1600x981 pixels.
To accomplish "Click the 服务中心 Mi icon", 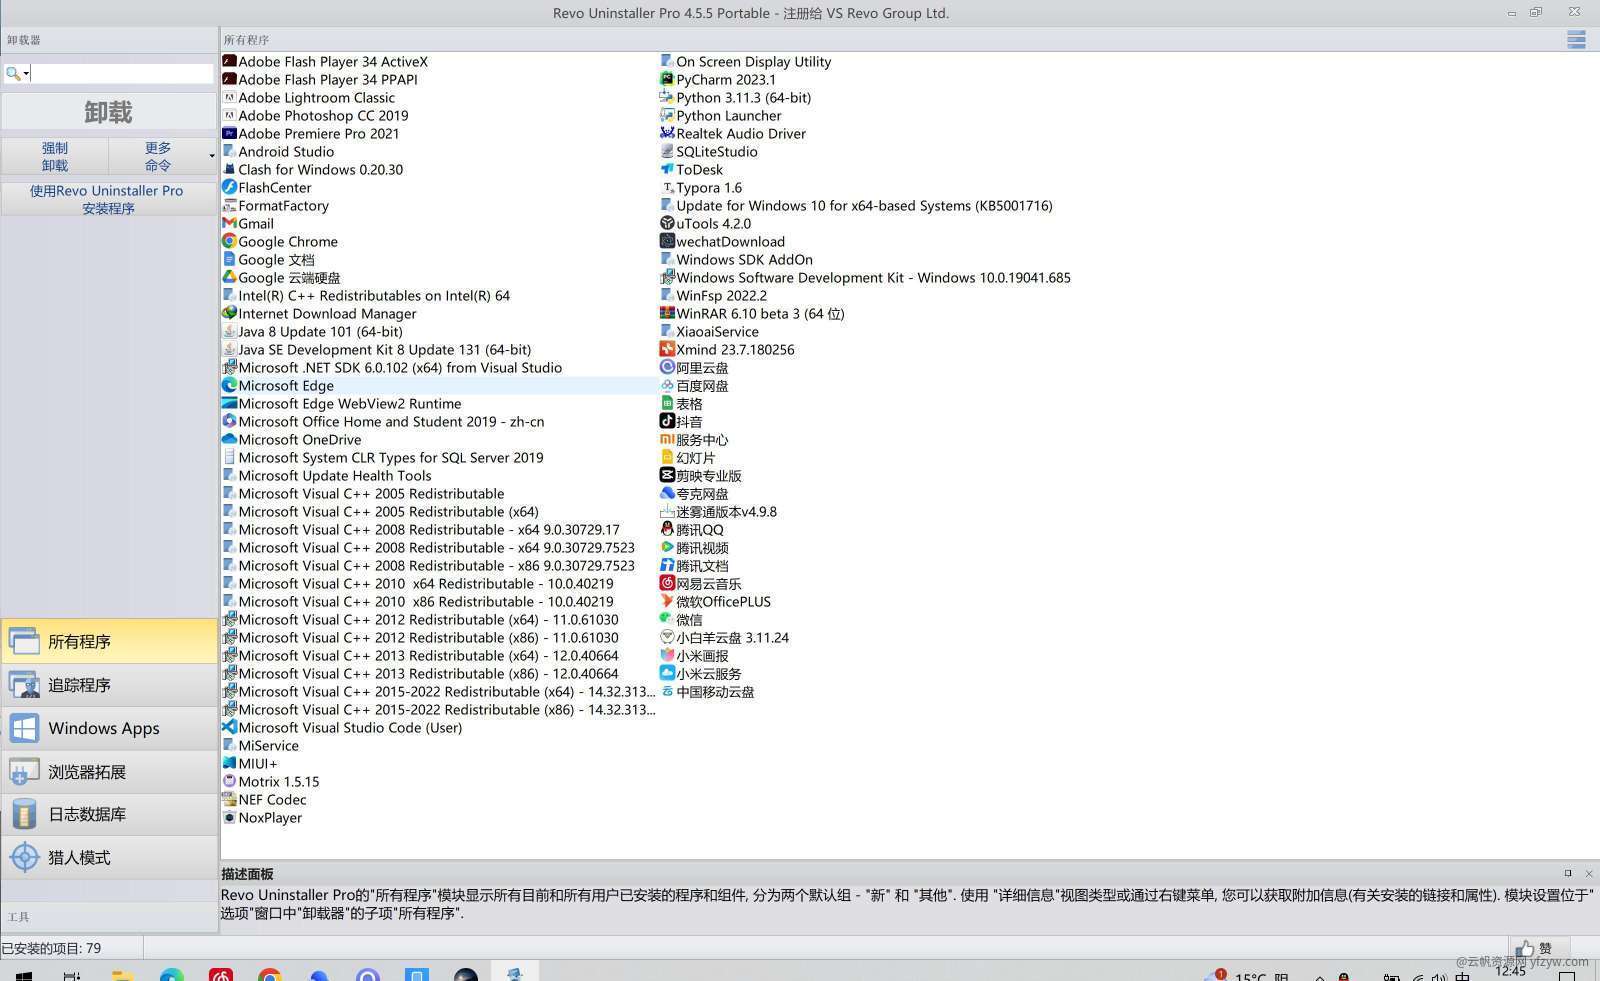I will pos(667,439).
